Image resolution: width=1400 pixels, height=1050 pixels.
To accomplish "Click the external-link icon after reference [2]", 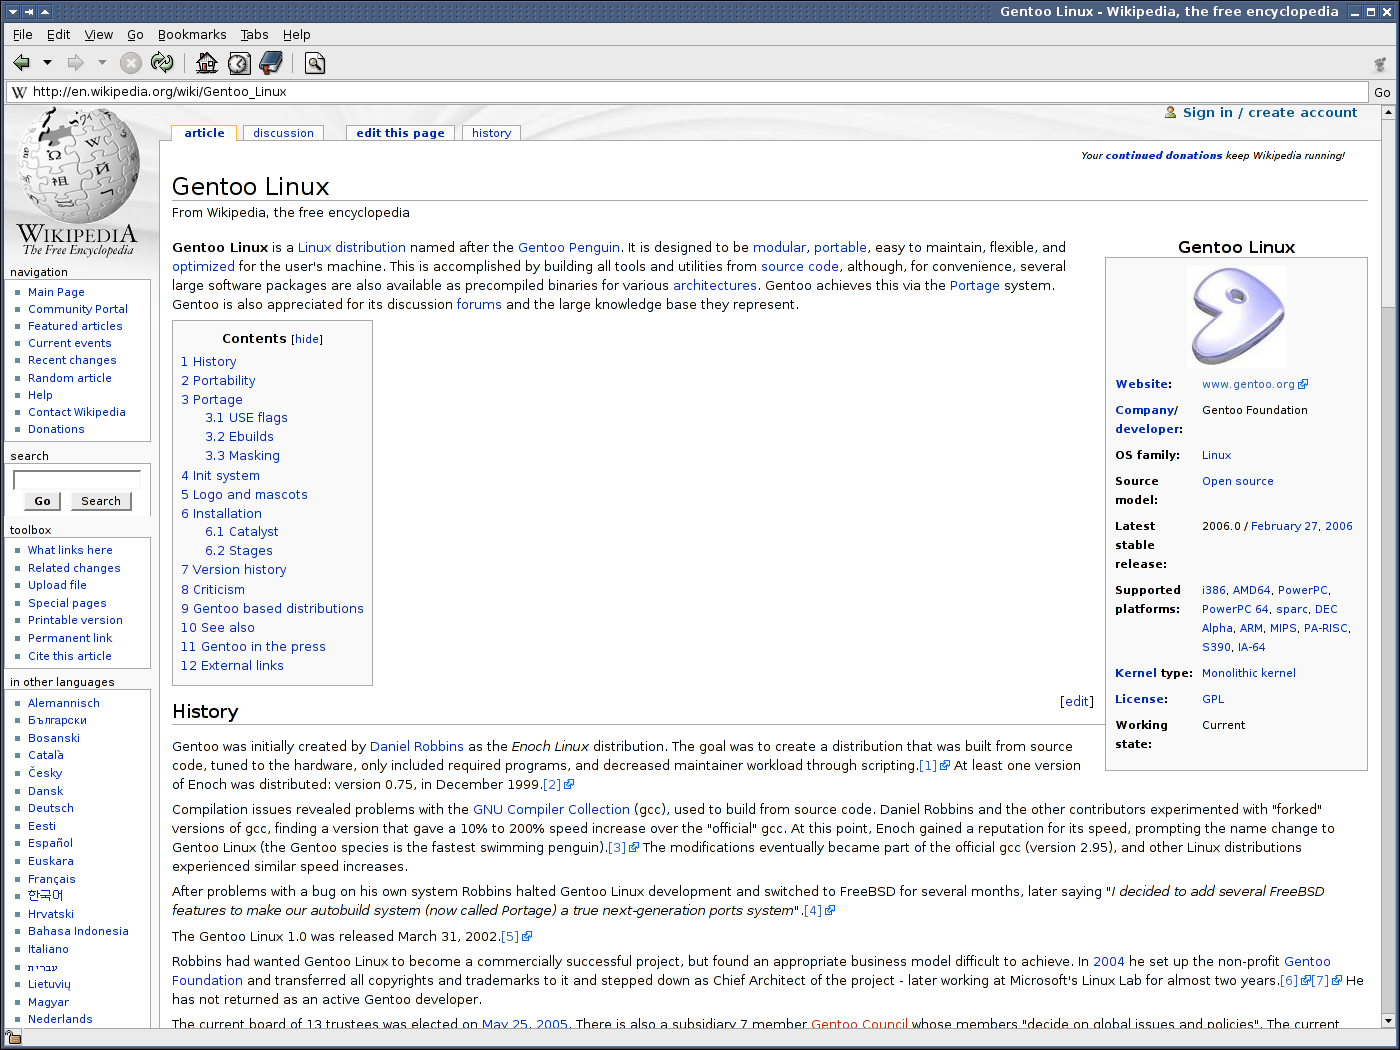I will click(x=569, y=785).
